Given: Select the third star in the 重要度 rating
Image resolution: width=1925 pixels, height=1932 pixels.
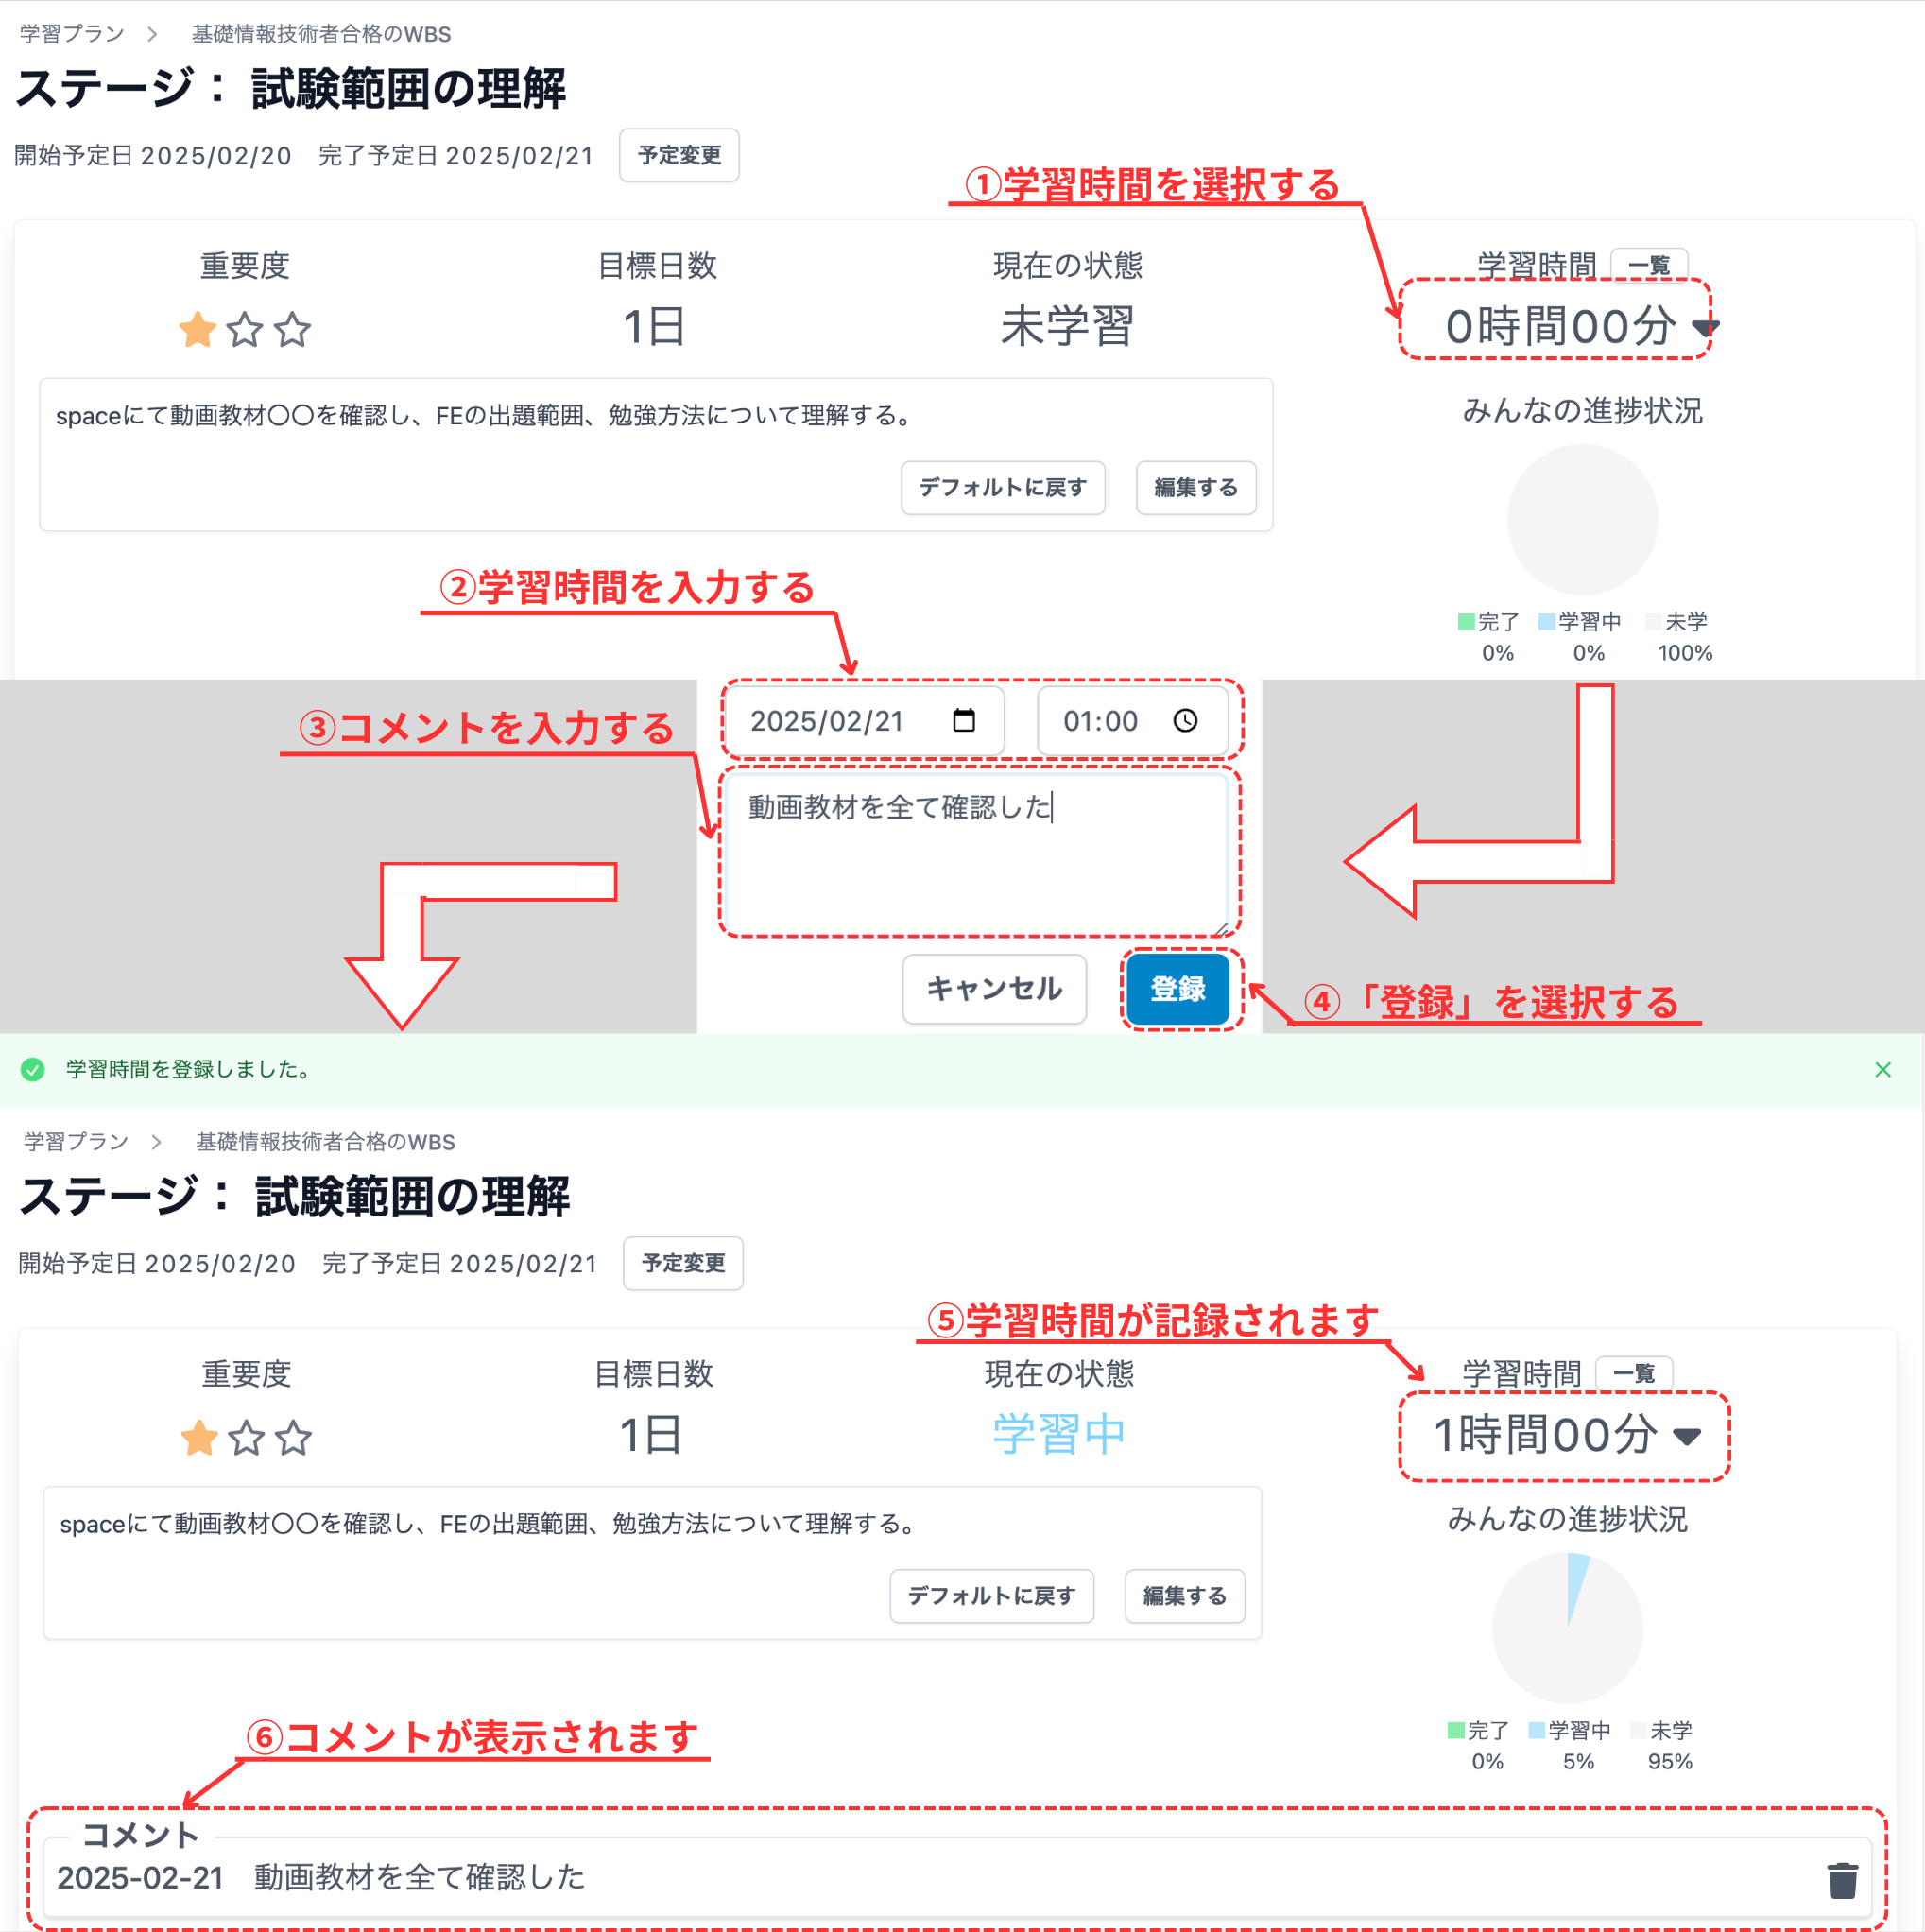Looking at the screenshot, I should [x=293, y=330].
